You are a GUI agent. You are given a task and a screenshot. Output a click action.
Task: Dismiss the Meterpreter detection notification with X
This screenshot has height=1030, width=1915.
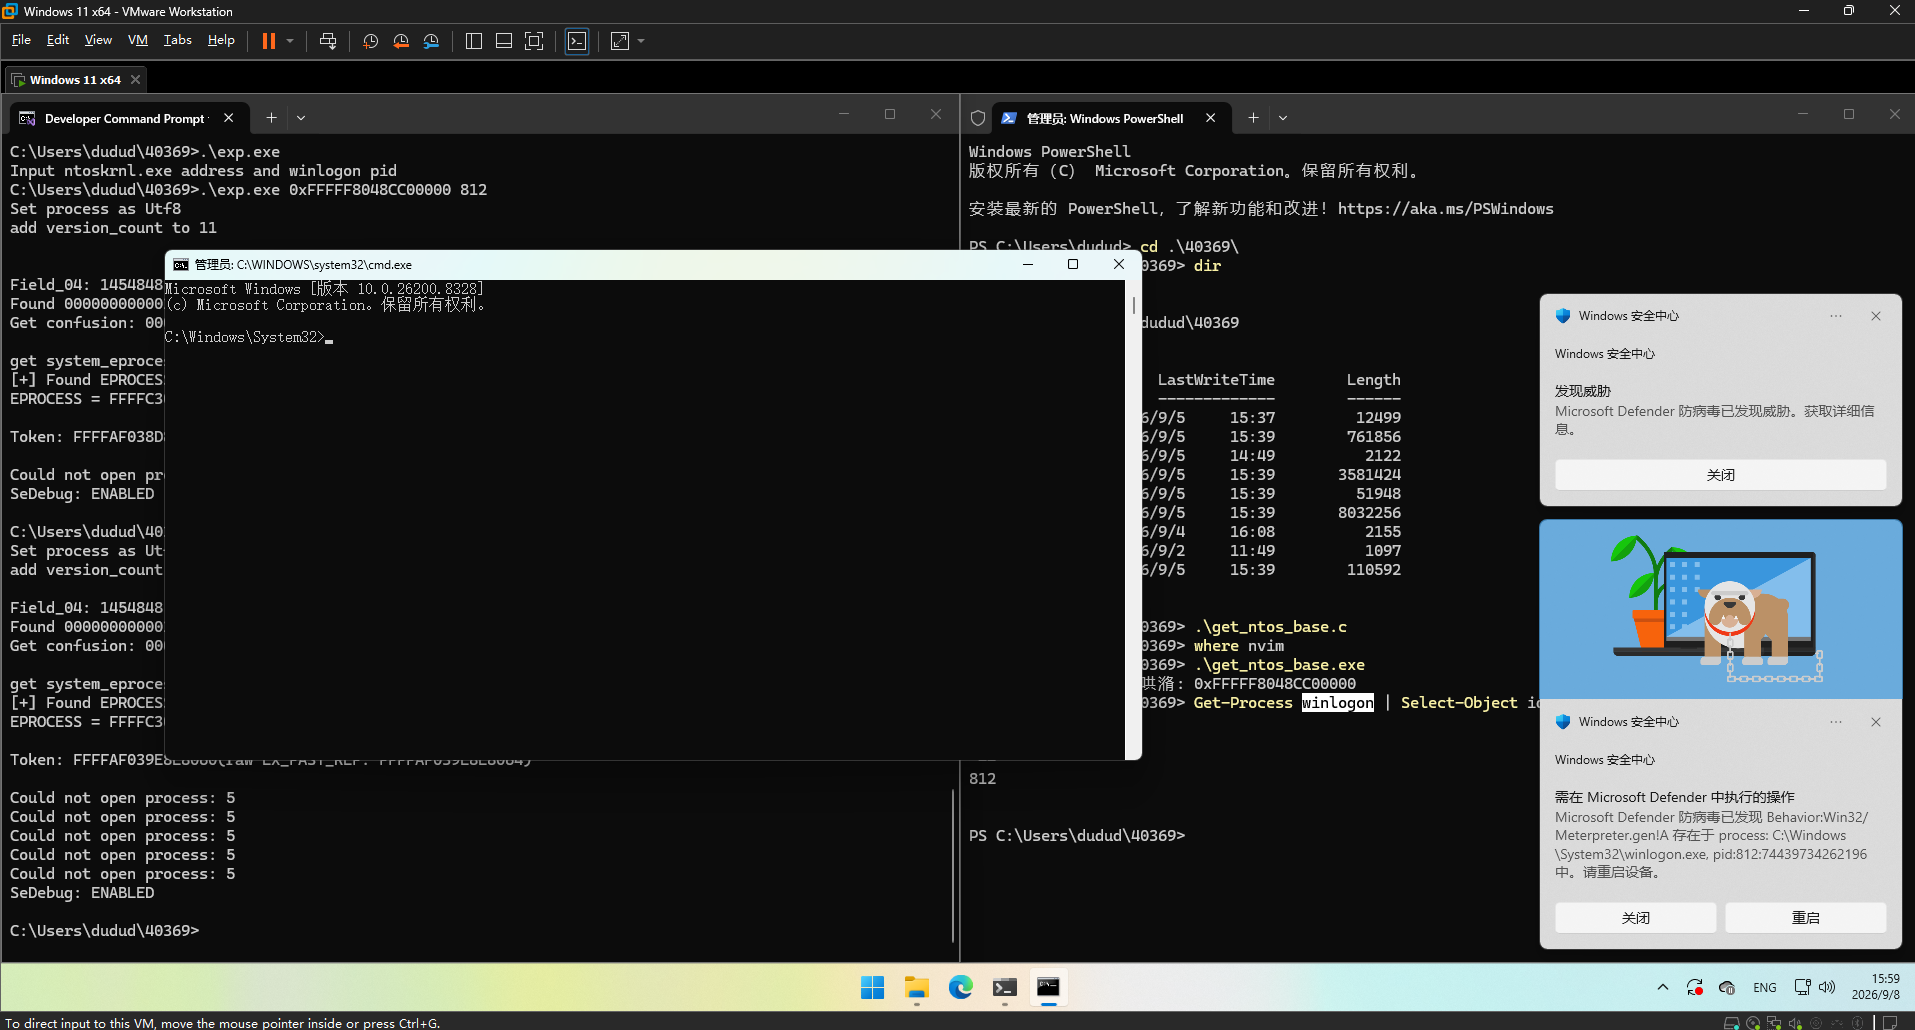click(1876, 722)
